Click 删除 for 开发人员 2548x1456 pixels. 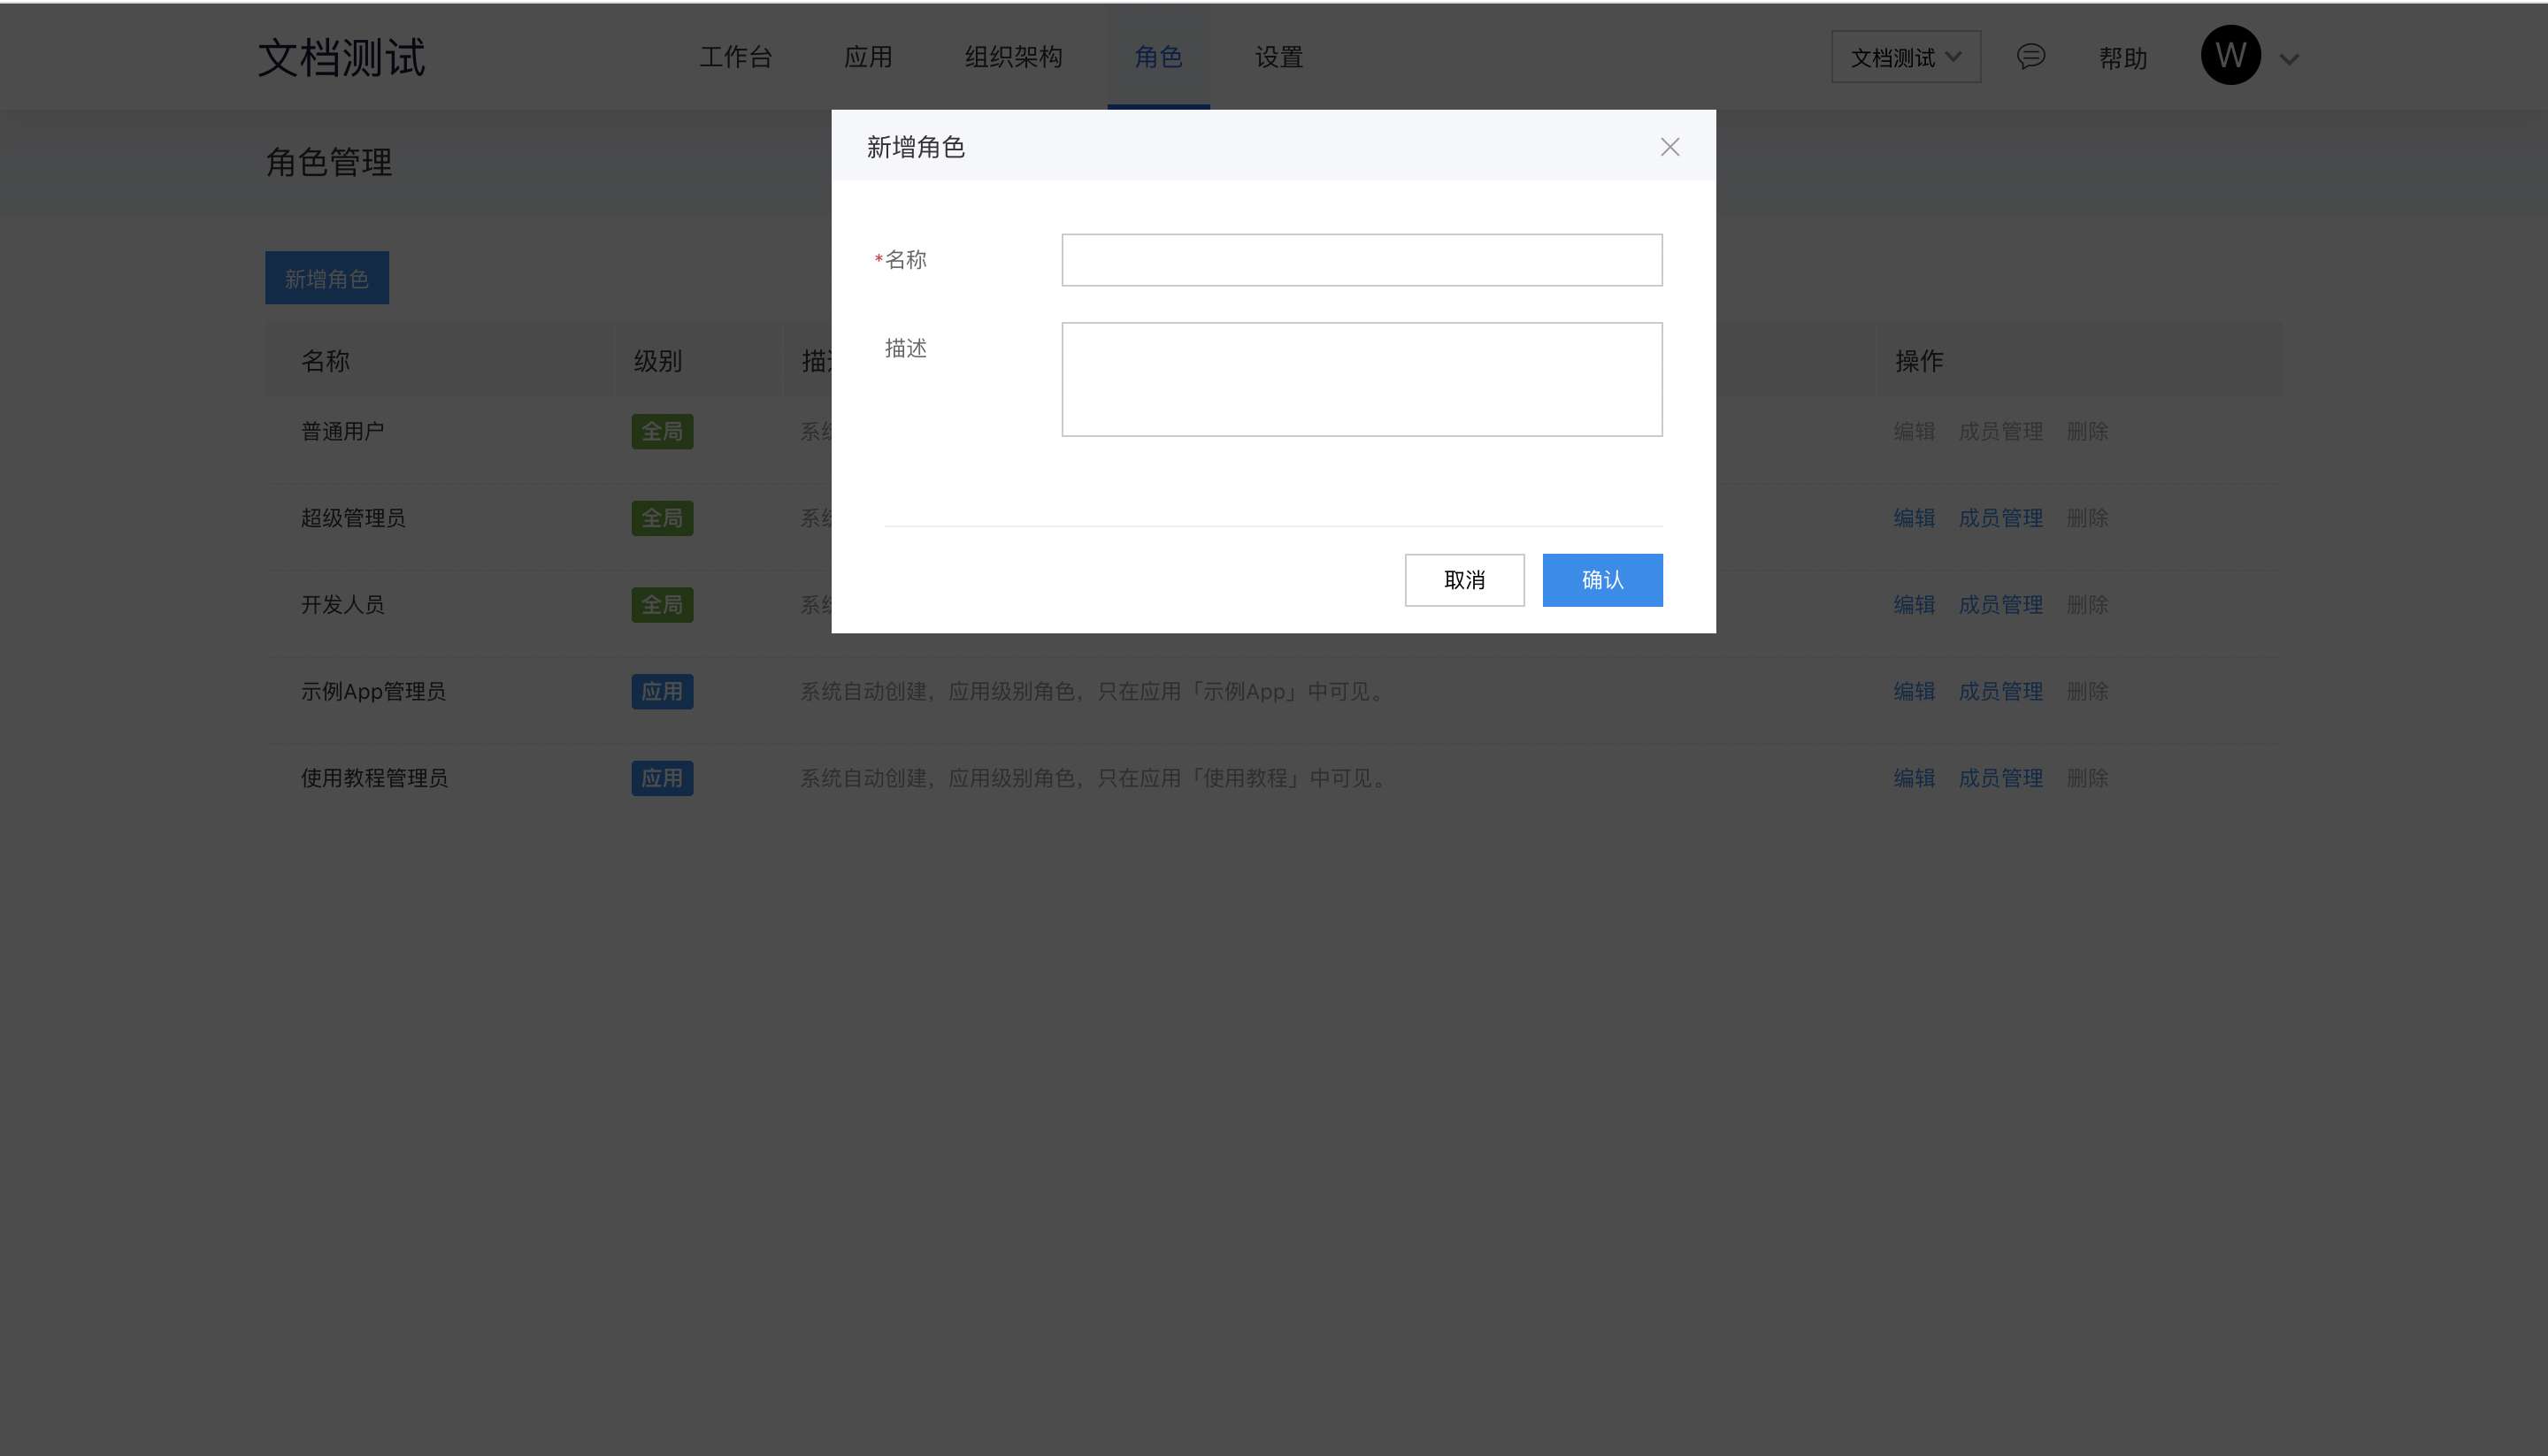pos(2087,605)
